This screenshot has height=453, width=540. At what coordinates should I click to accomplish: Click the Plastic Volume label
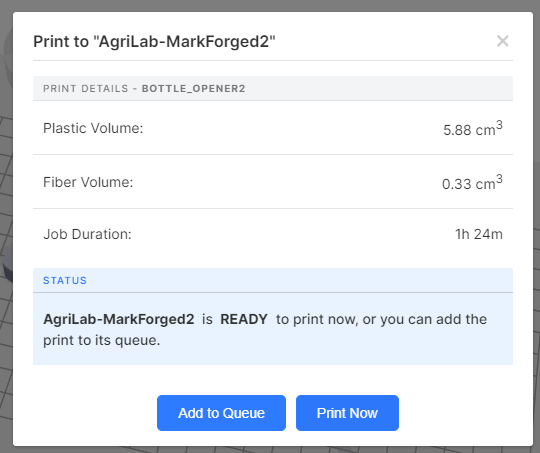coord(93,128)
